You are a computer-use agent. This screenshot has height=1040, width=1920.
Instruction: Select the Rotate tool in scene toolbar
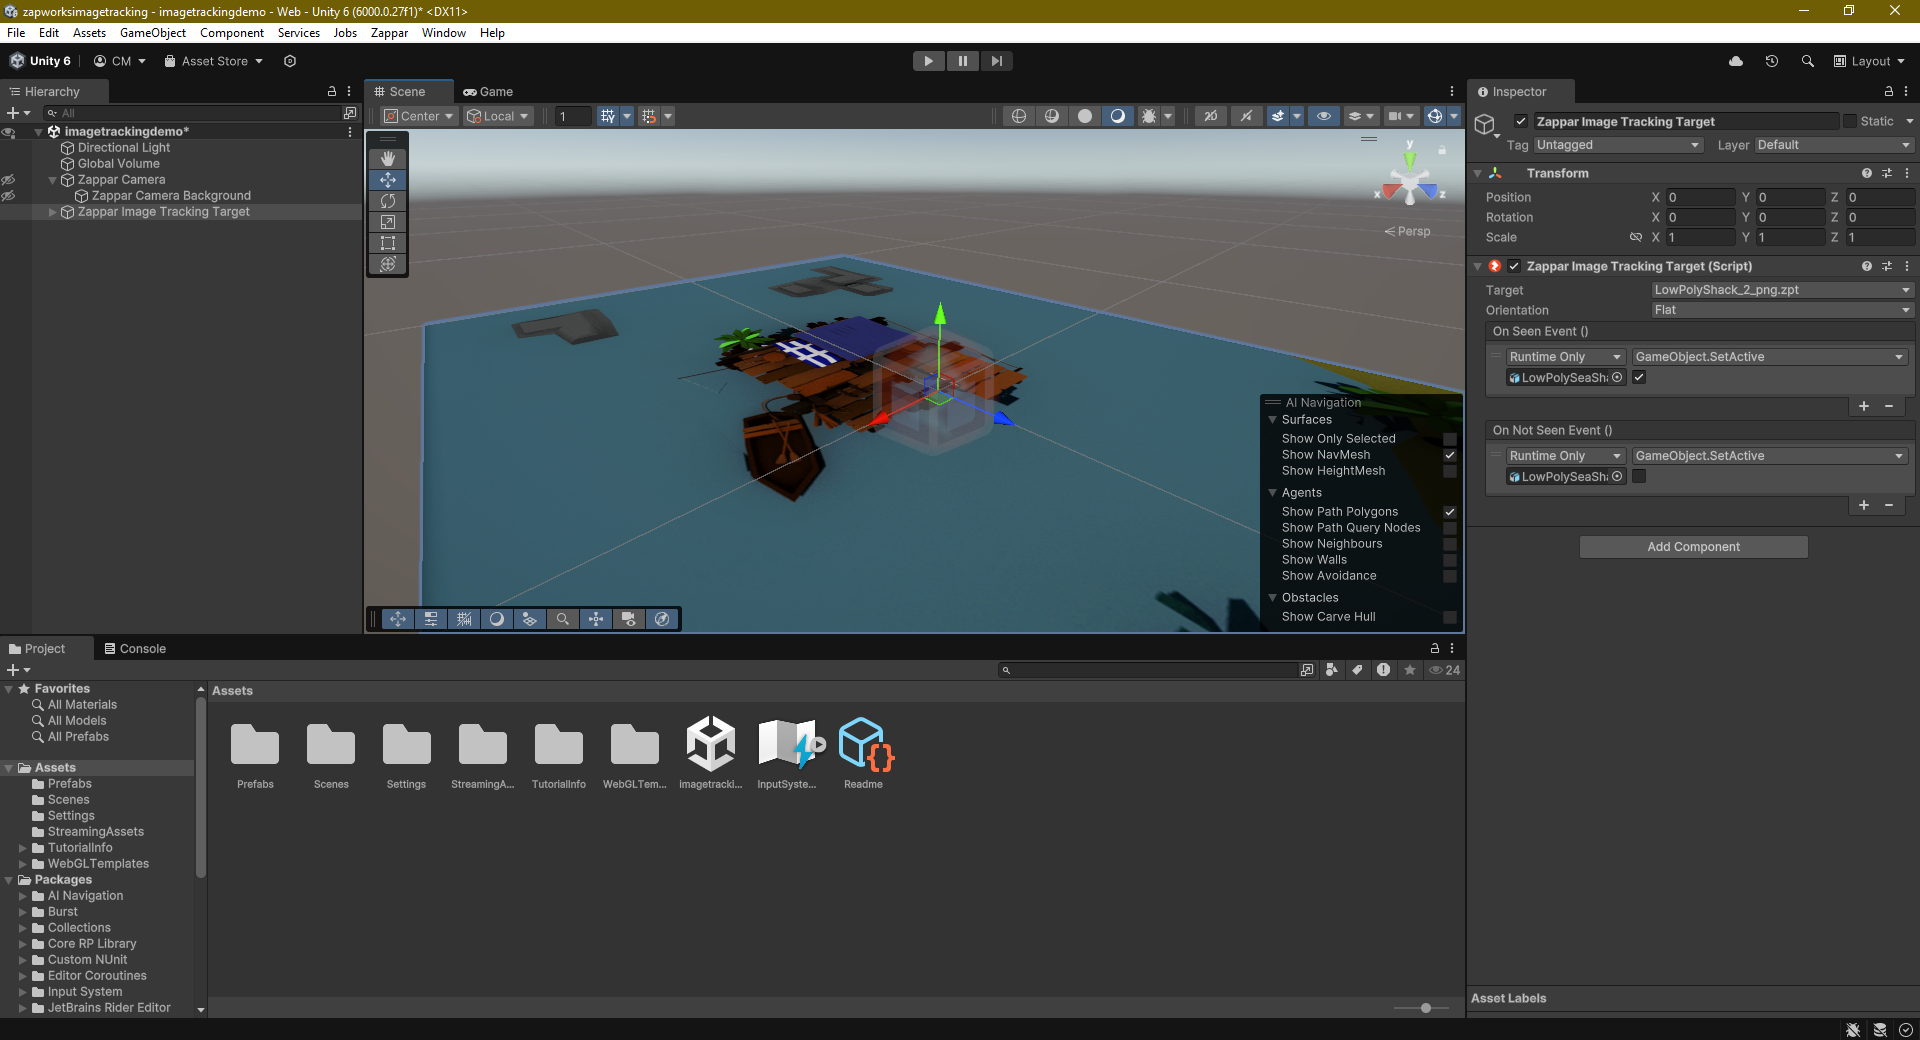(388, 201)
